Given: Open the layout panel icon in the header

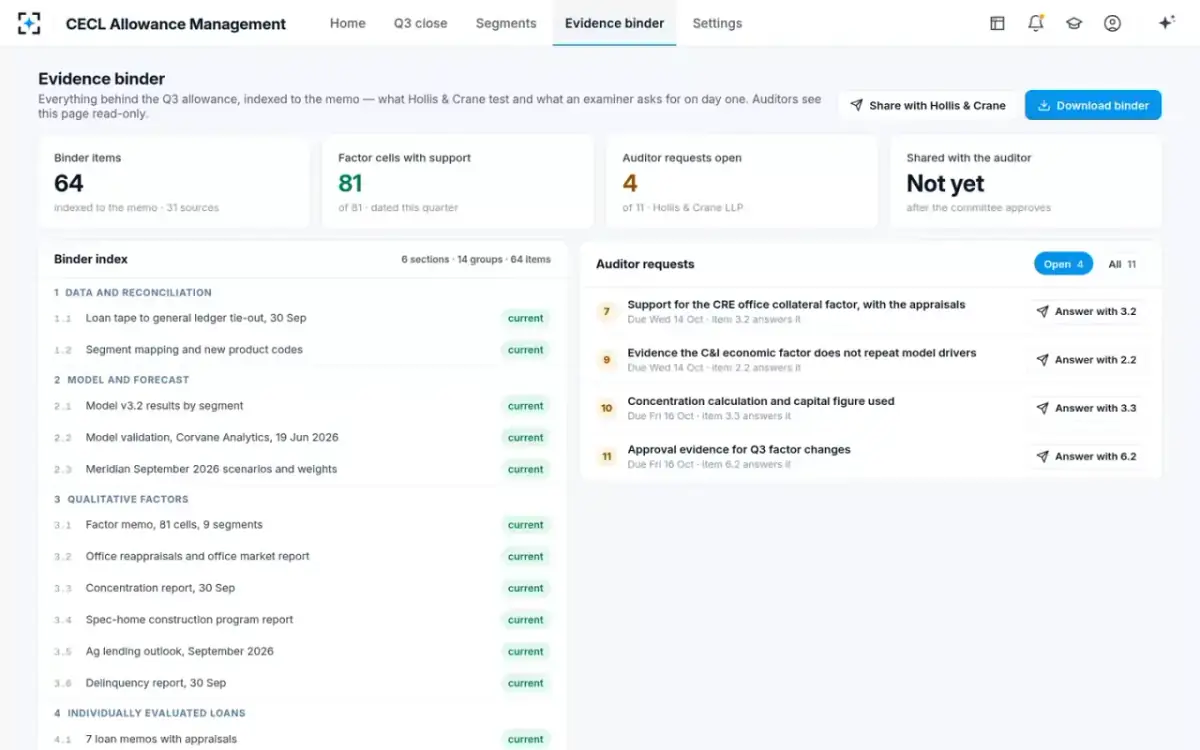Looking at the screenshot, I should click(x=997, y=23).
